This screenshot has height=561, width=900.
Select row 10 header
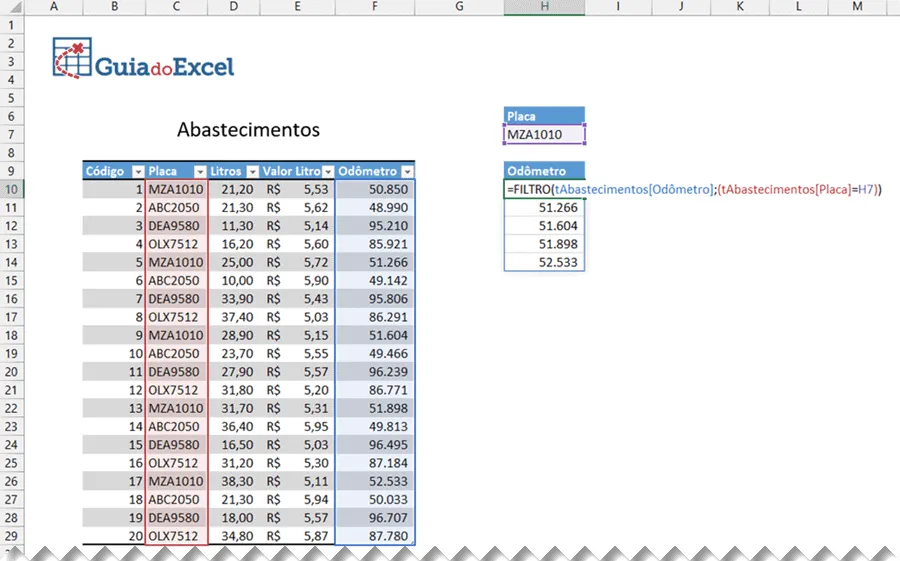(x=11, y=189)
